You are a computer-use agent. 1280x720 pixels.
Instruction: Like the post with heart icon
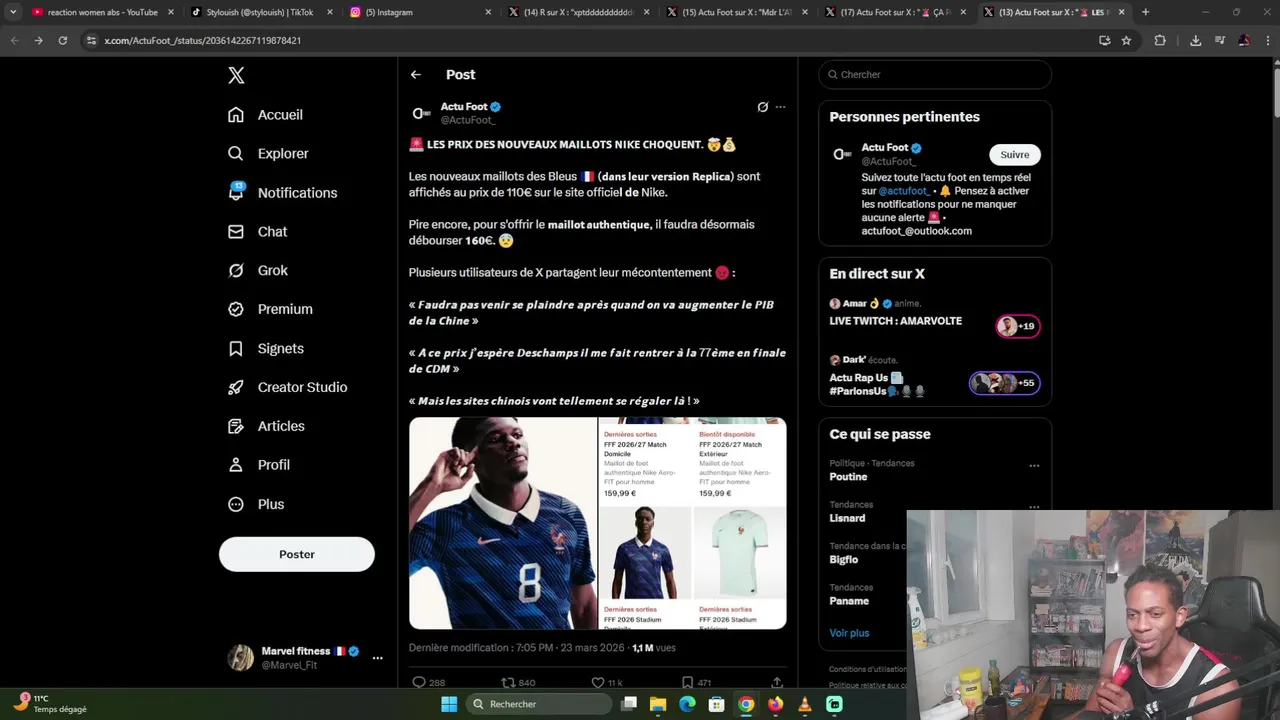[x=598, y=682]
